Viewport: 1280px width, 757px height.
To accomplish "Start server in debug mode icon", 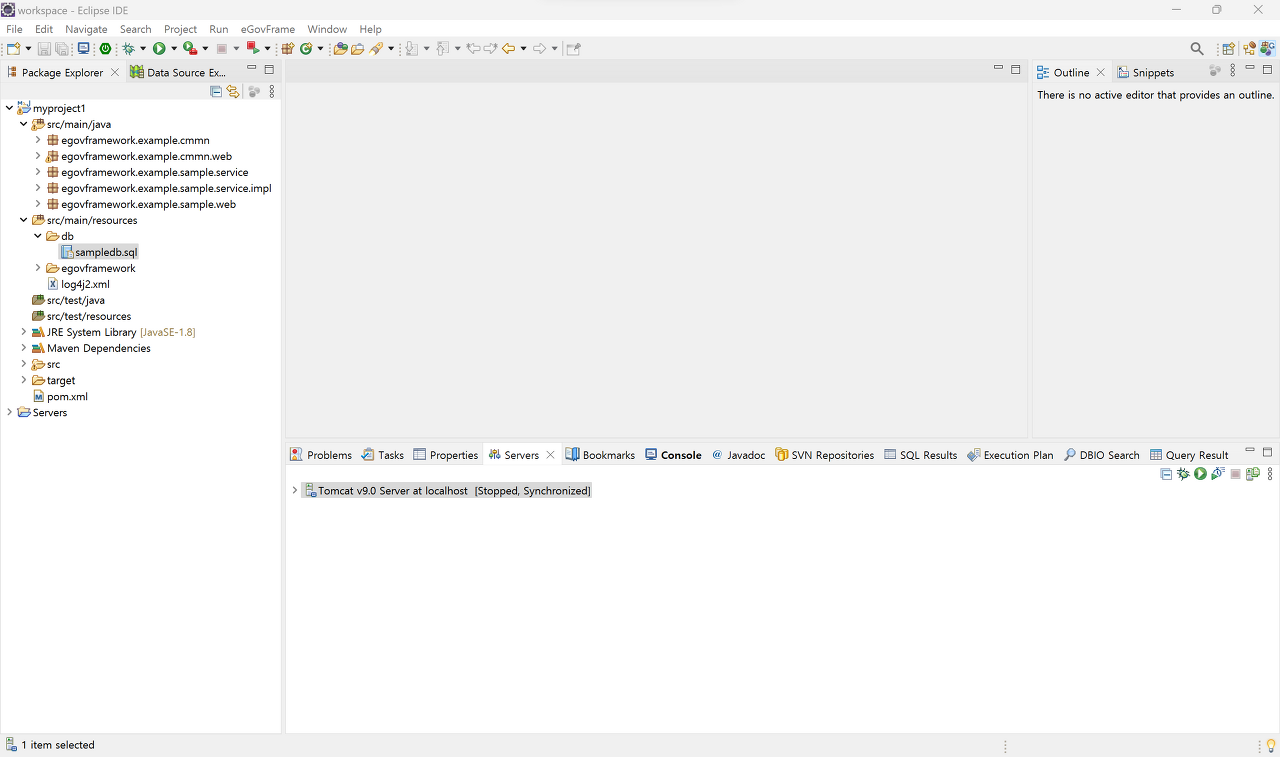I will (x=1183, y=474).
